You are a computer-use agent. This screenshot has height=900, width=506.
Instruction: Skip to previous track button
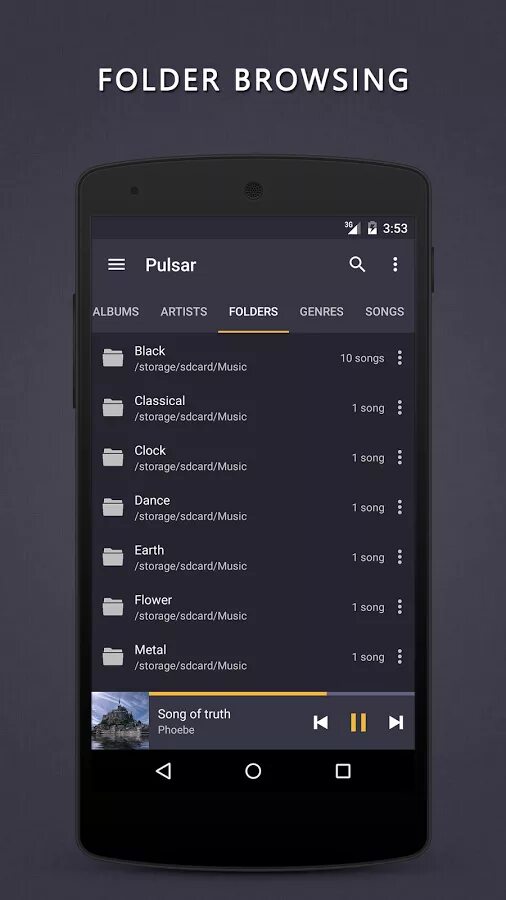(x=321, y=722)
